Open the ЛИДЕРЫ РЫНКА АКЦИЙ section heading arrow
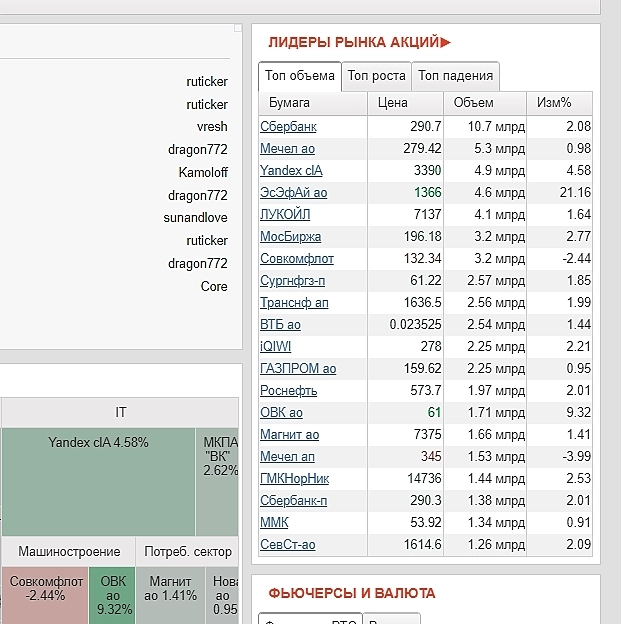Image resolution: width=621 pixels, height=624 pixels. [446, 42]
